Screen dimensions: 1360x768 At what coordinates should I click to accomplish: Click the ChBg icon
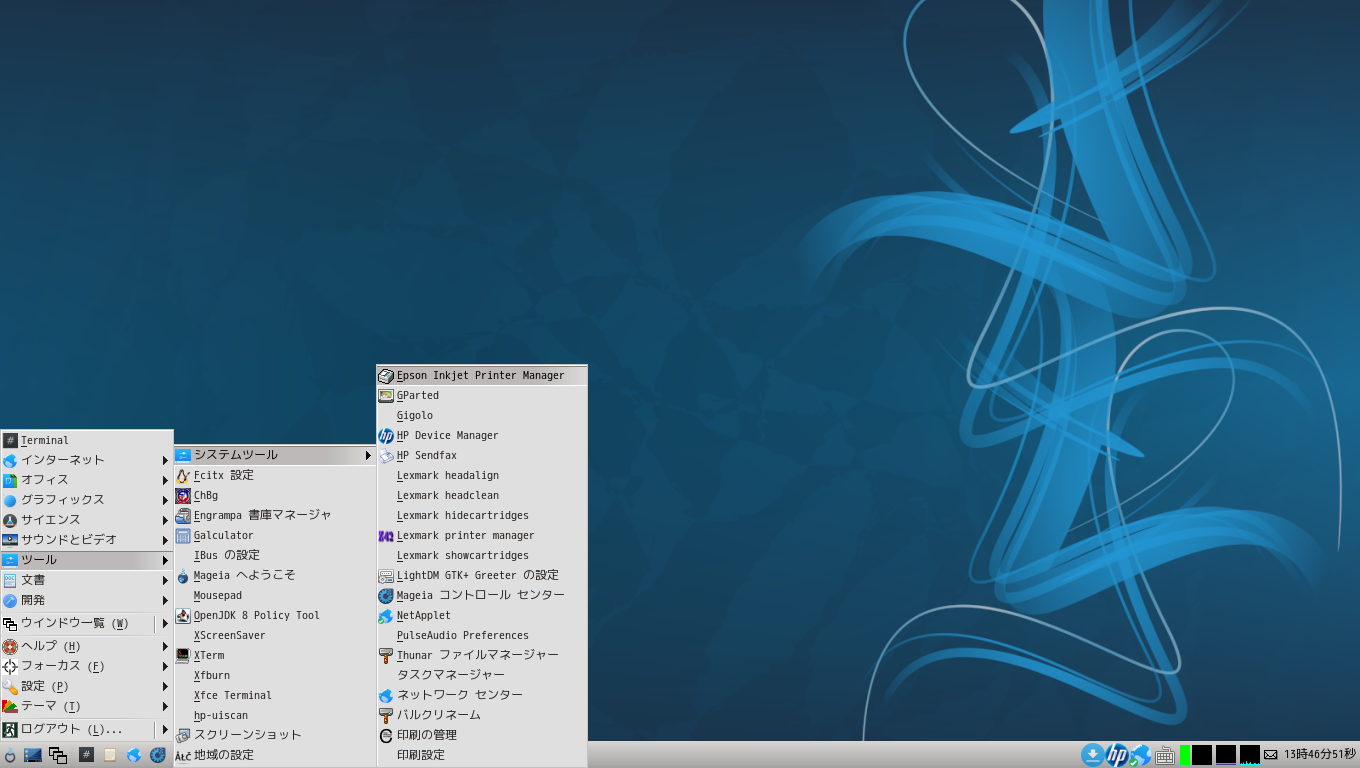click(x=183, y=495)
